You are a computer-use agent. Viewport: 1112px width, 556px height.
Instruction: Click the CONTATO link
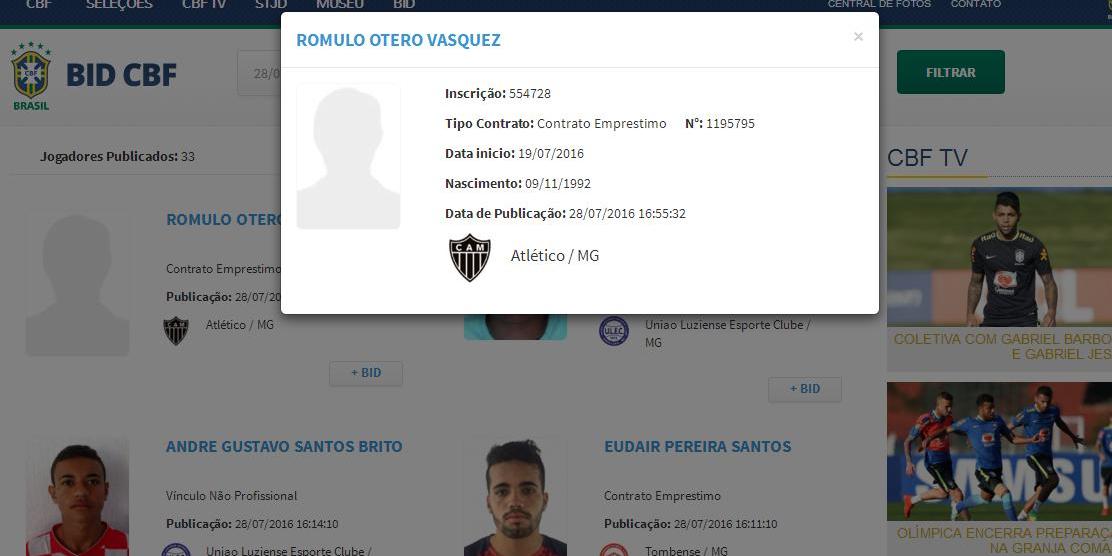[976, 4]
